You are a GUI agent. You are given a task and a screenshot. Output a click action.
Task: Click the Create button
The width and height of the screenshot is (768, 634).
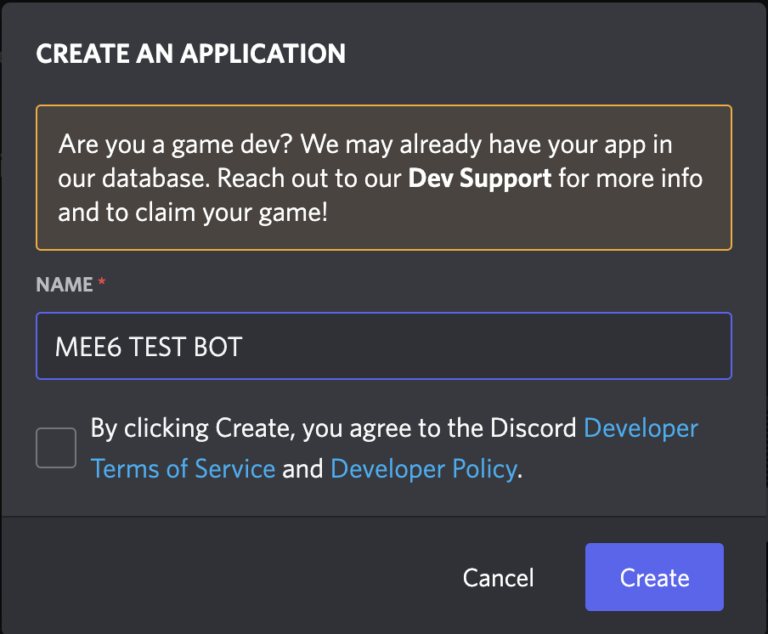point(654,577)
